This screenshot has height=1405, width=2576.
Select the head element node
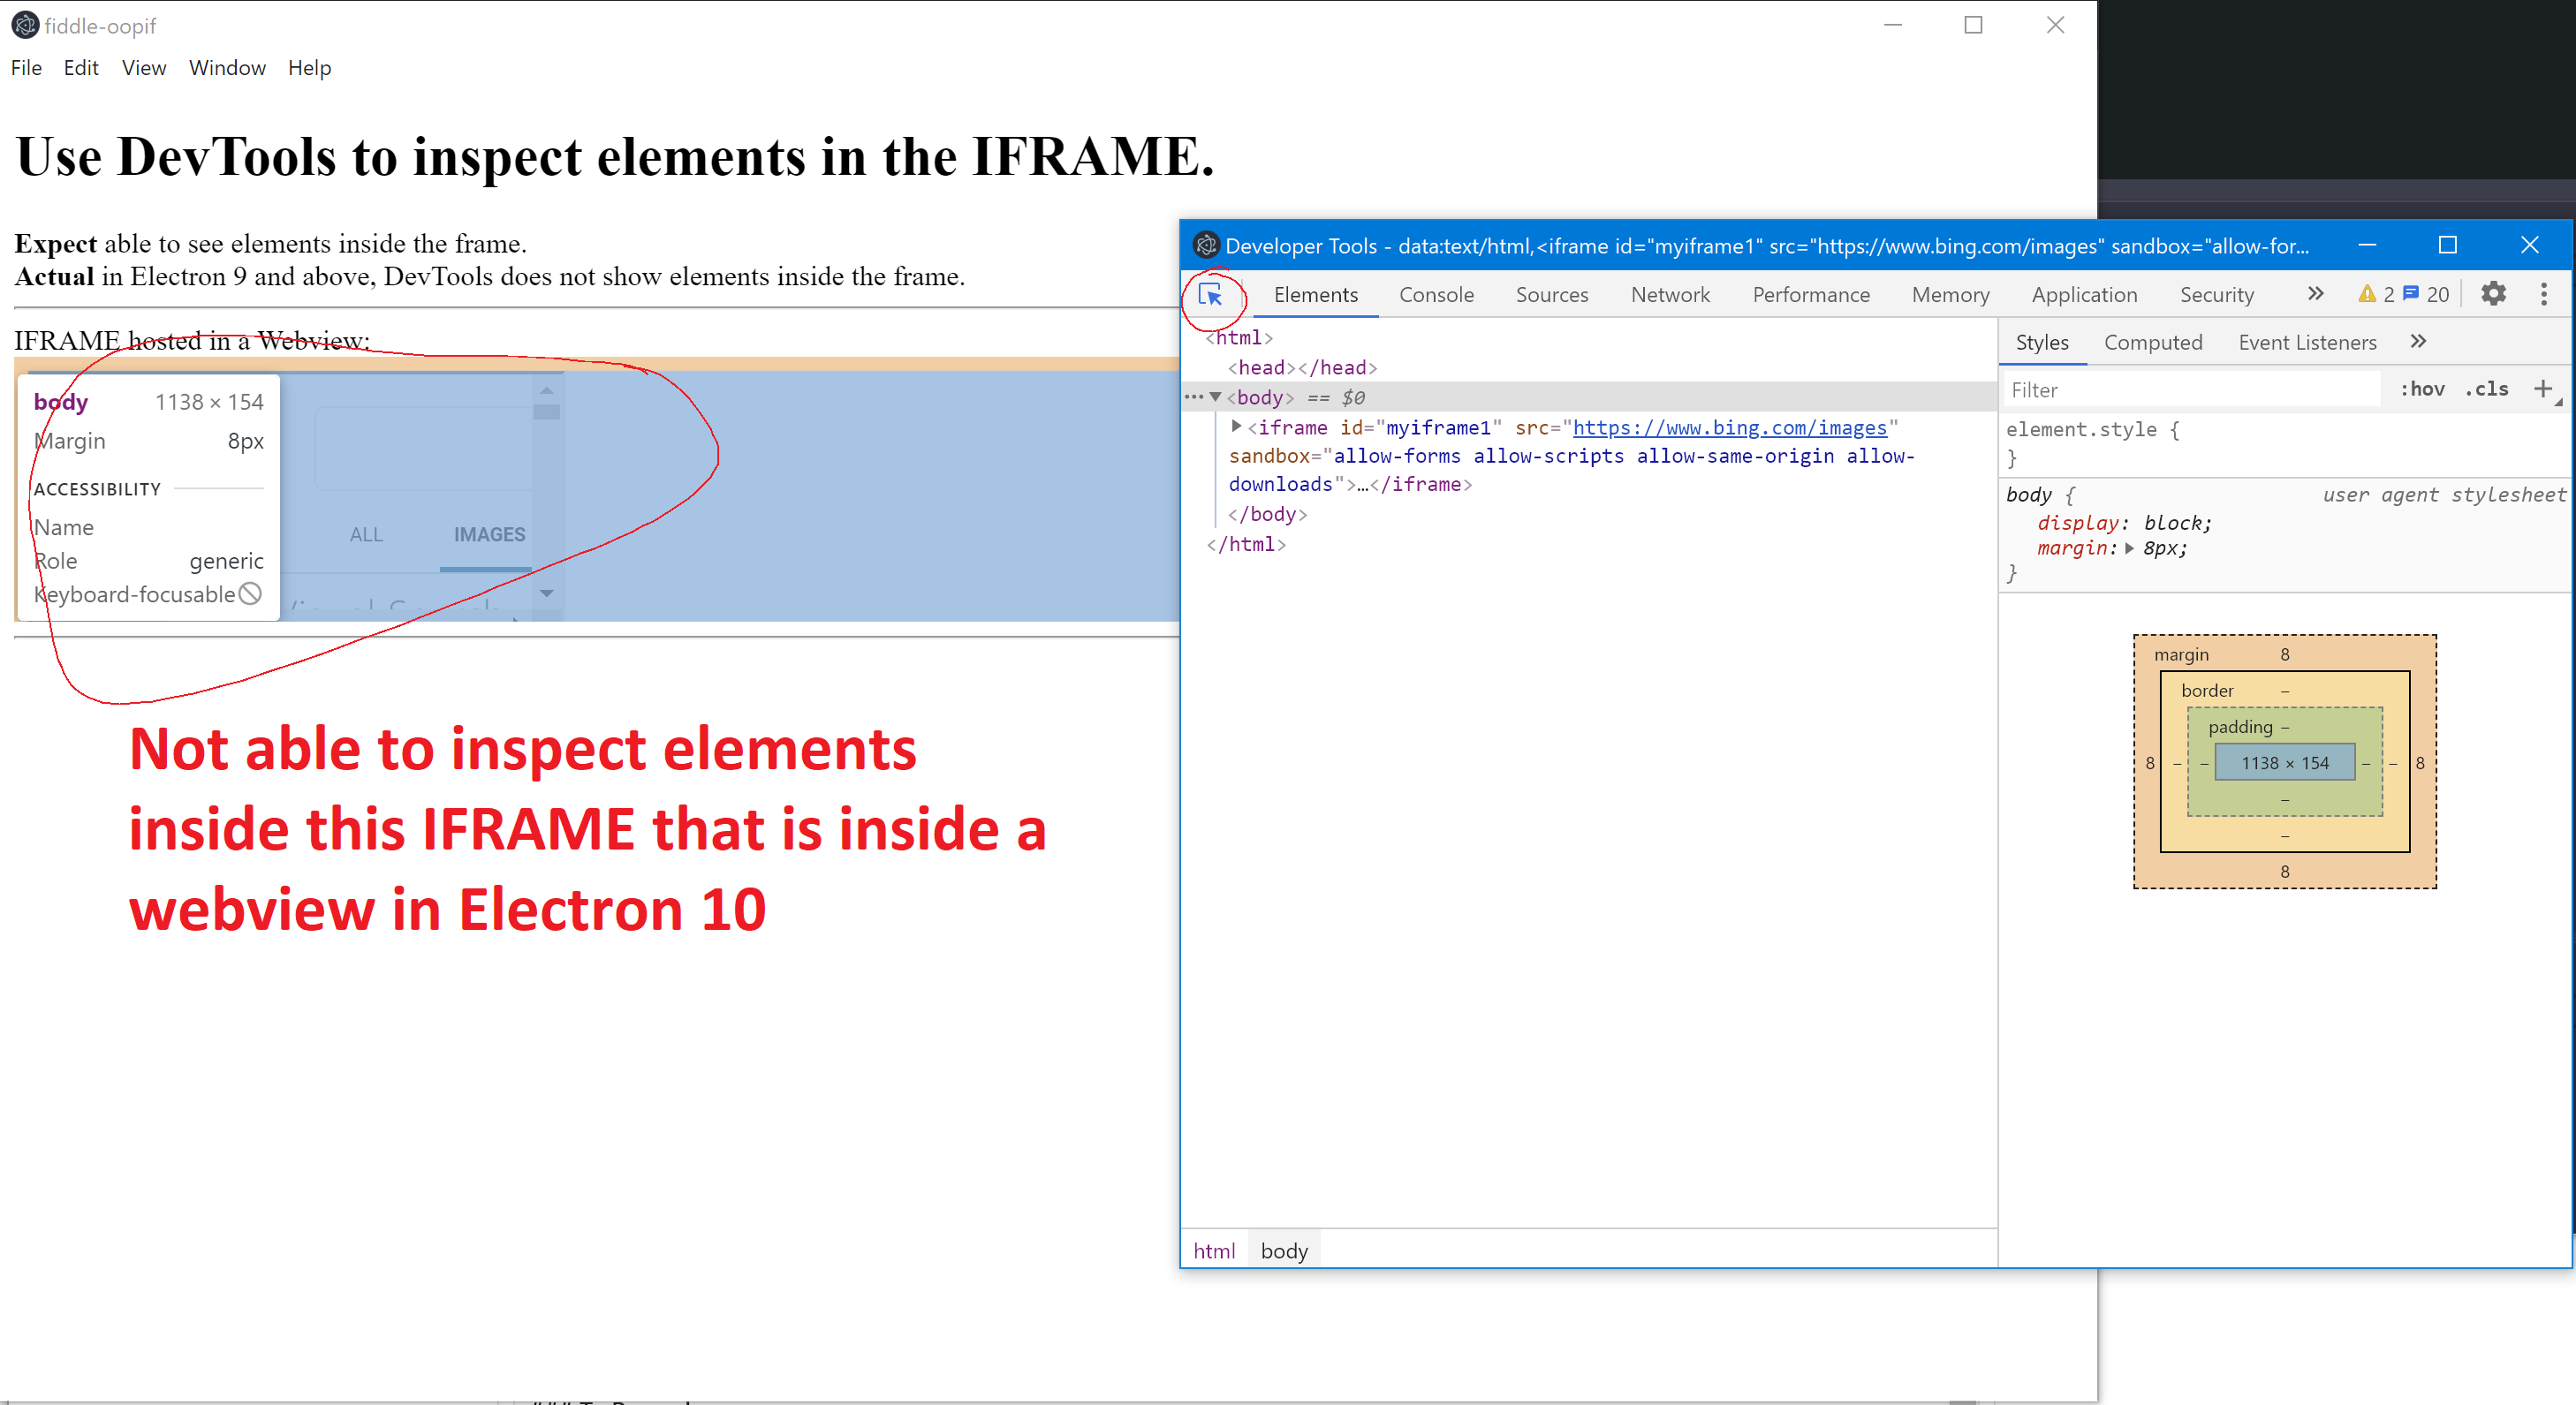click(x=1302, y=367)
